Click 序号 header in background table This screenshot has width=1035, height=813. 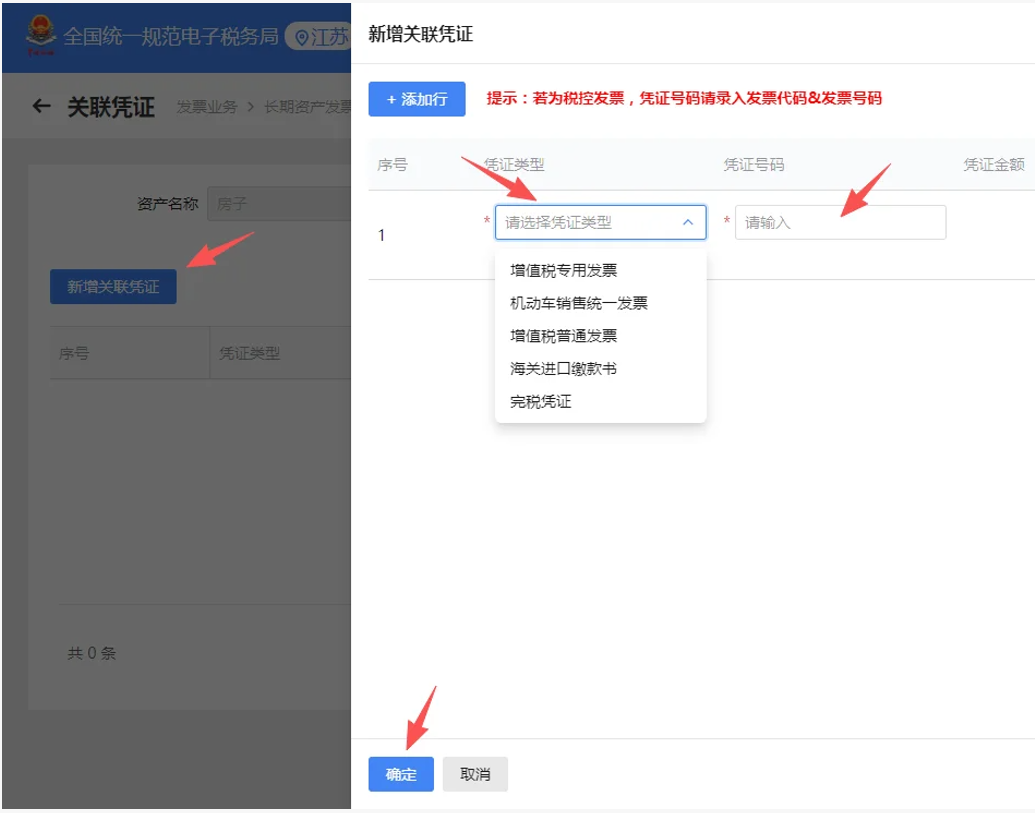click(x=74, y=353)
